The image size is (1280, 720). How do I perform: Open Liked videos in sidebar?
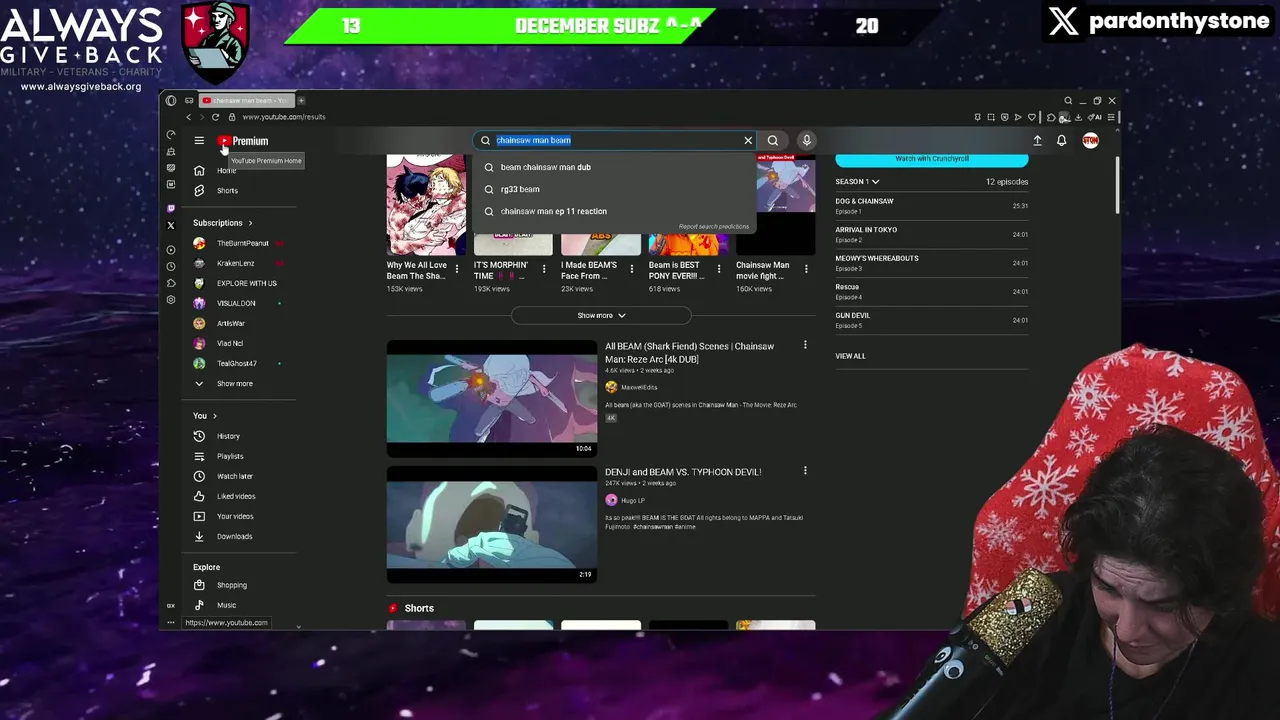tap(236, 496)
